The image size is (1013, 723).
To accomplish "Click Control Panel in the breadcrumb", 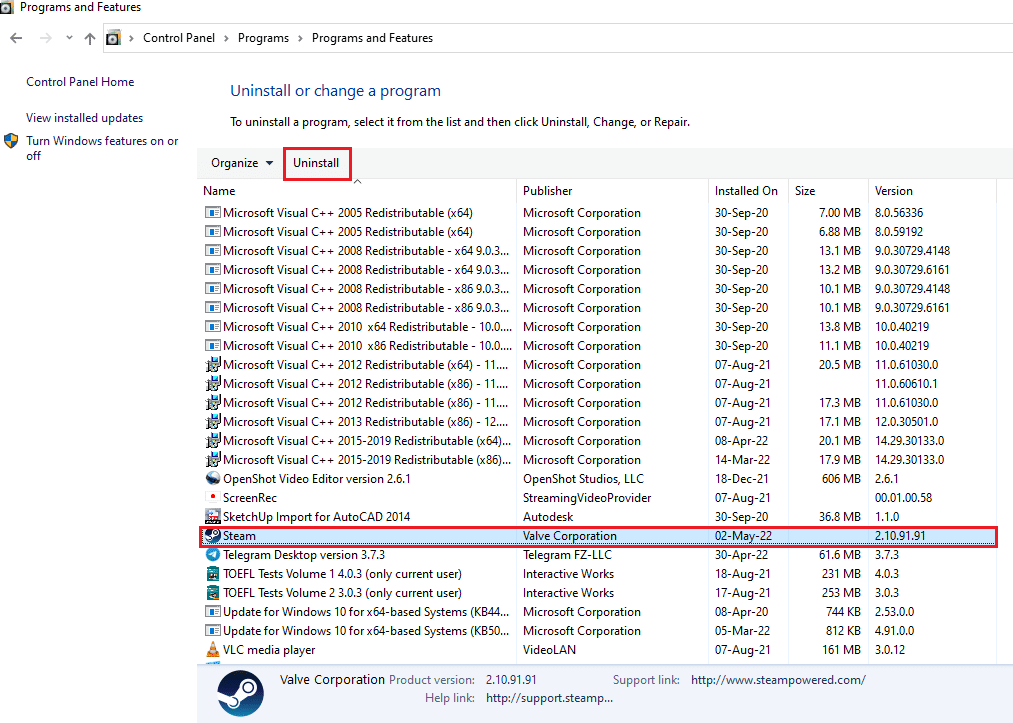I will 179,38.
